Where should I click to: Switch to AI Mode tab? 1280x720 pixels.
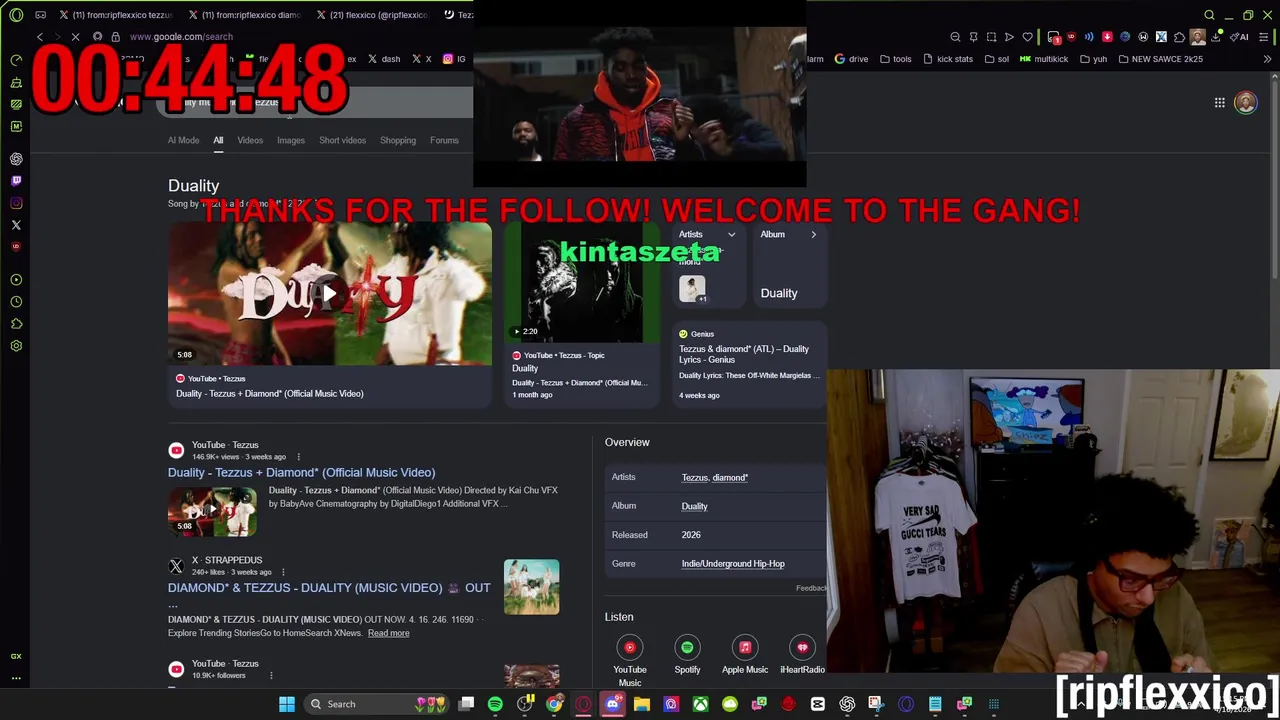[183, 140]
